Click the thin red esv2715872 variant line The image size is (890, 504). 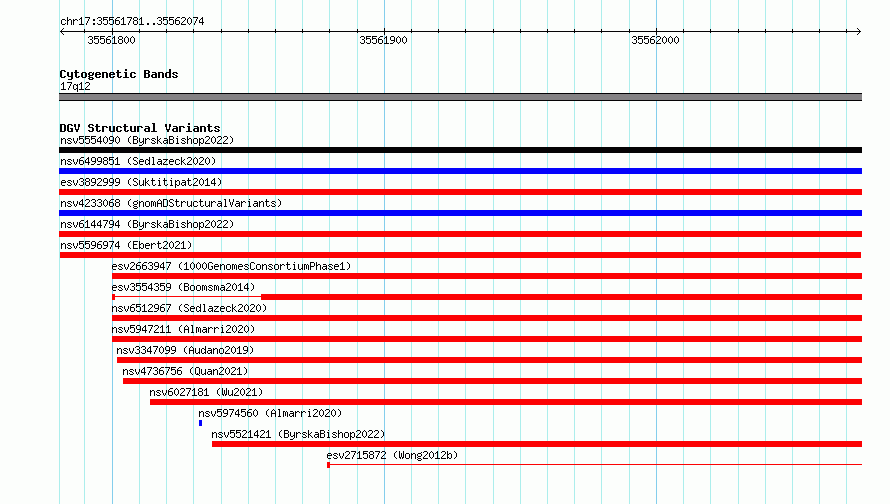(x=596, y=465)
